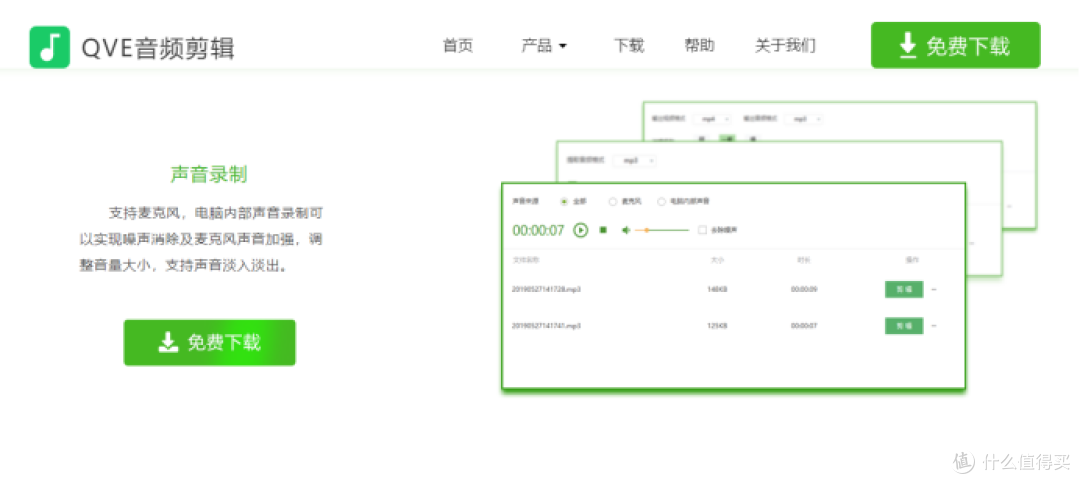The width and height of the screenshot is (1080, 484).
Task: Click the 00:00:07 green recording timer
Action: (x=539, y=230)
